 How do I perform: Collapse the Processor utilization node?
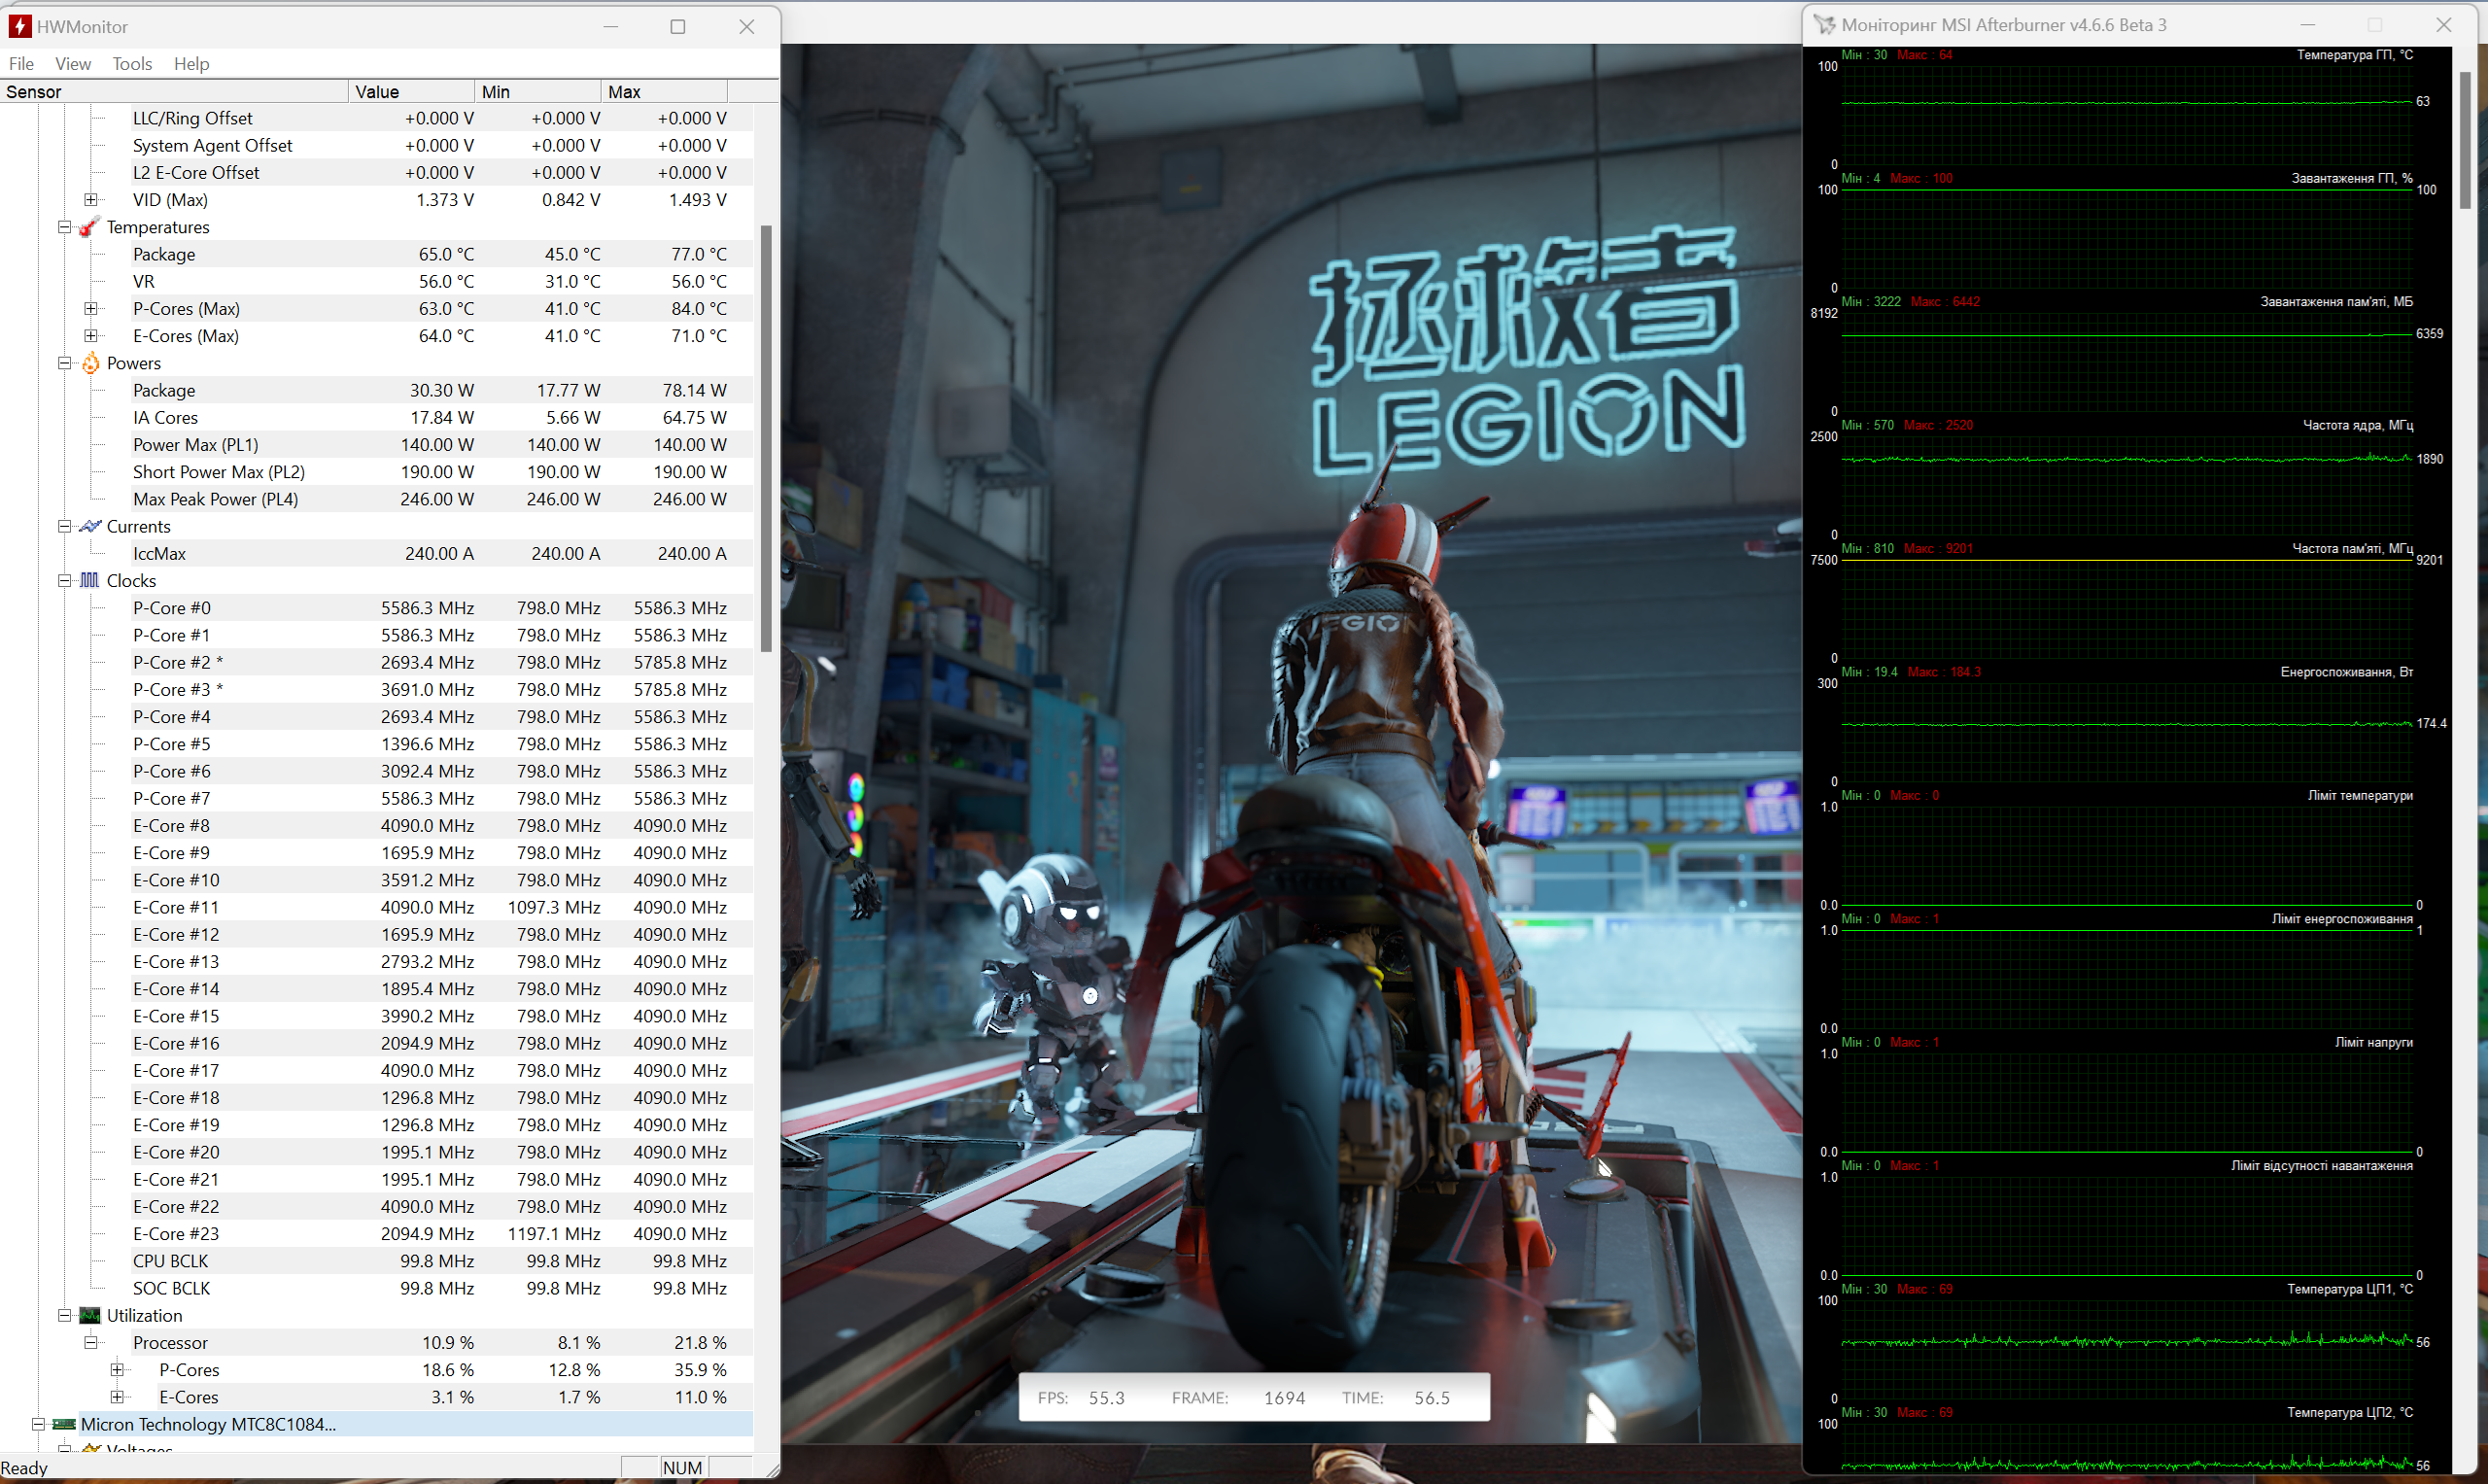[91, 1342]
